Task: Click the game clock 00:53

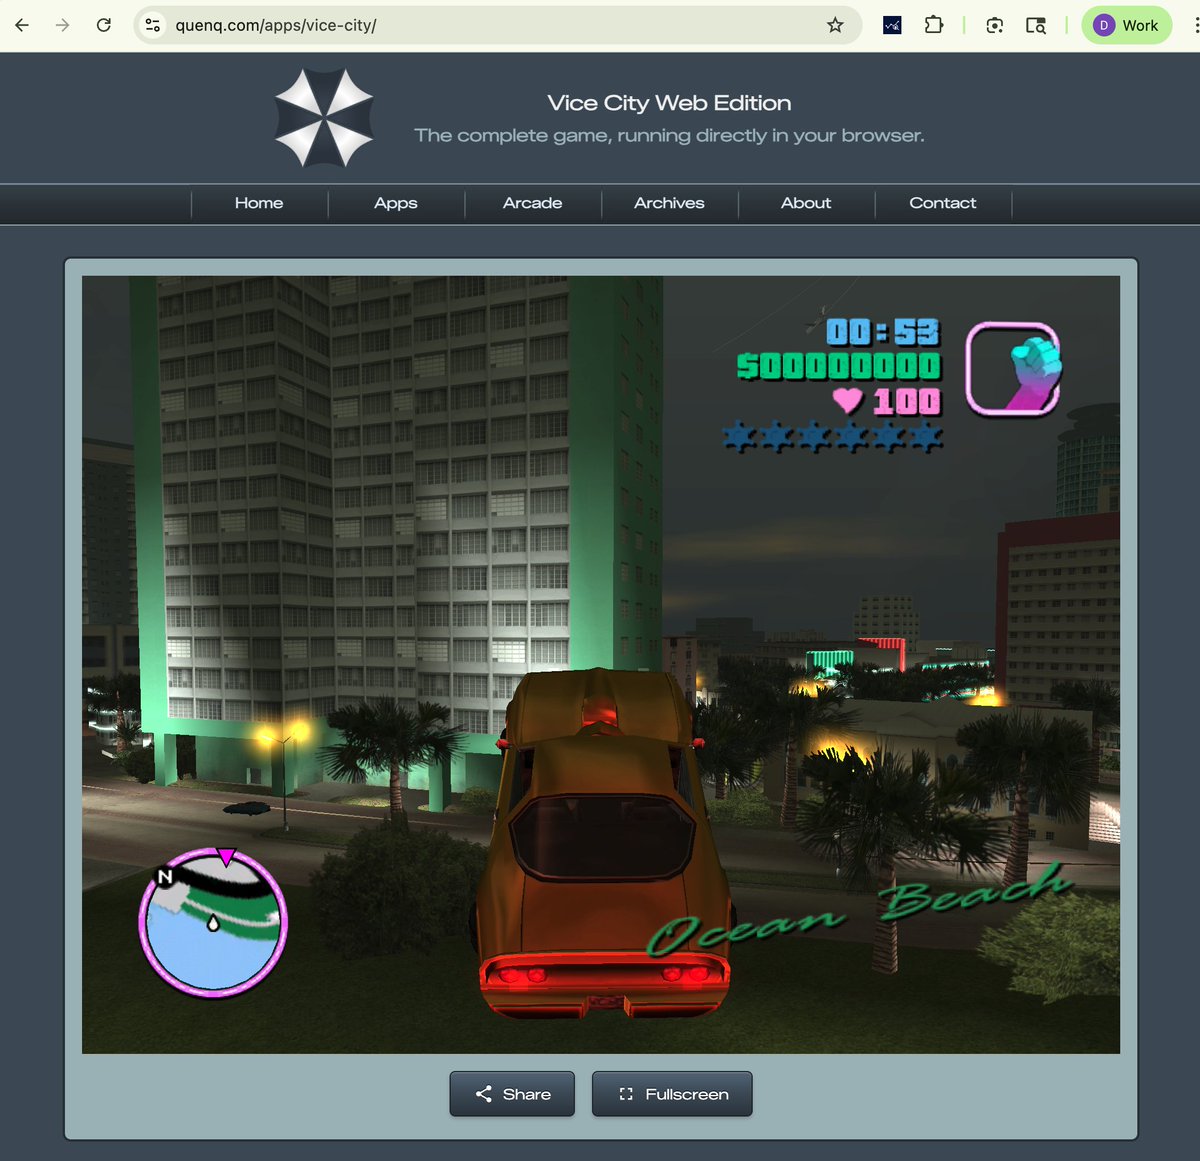Action: pos(883,332)
